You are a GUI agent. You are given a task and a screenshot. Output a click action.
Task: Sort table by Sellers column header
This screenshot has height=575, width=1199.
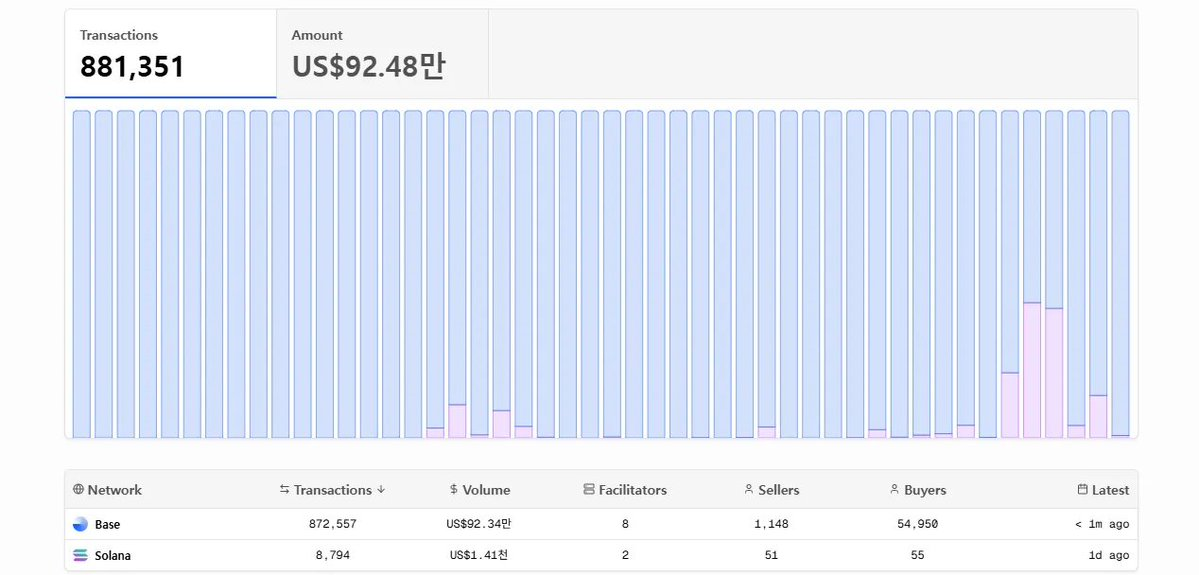[x=778, y=490]
